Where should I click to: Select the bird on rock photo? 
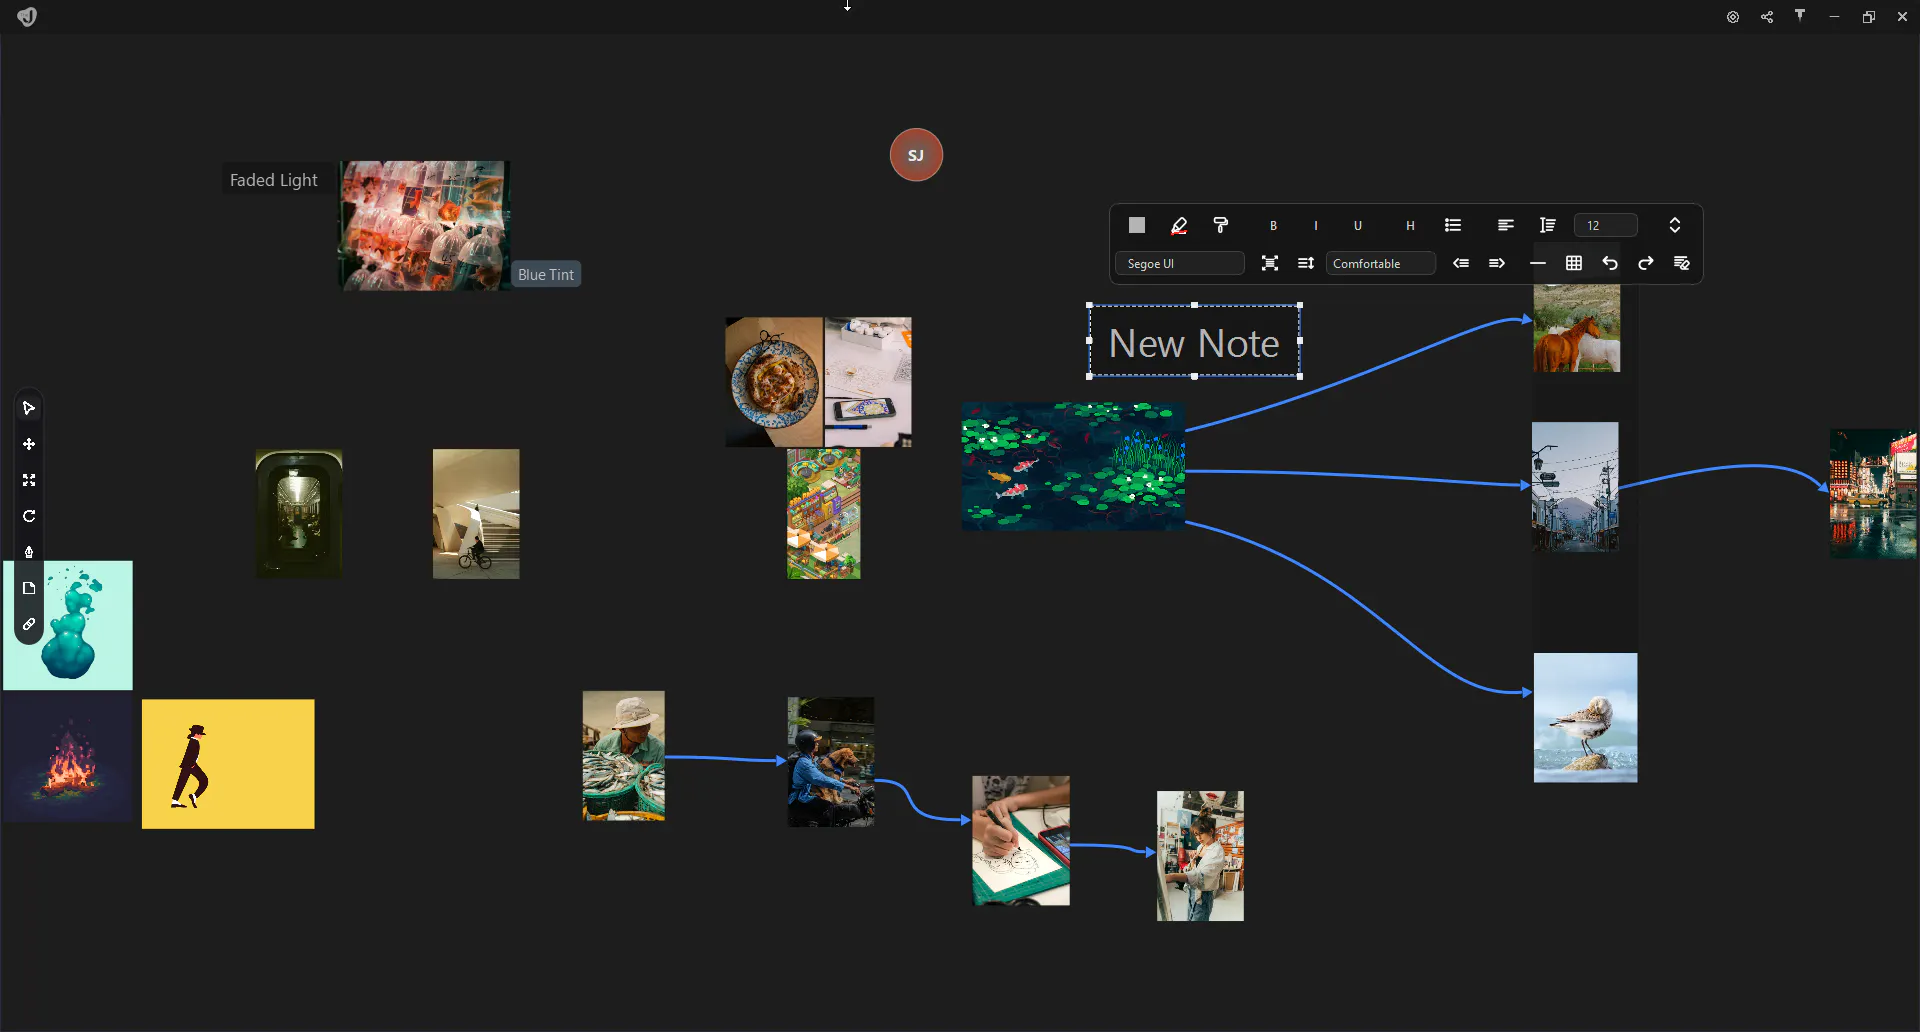[1585, 718]
